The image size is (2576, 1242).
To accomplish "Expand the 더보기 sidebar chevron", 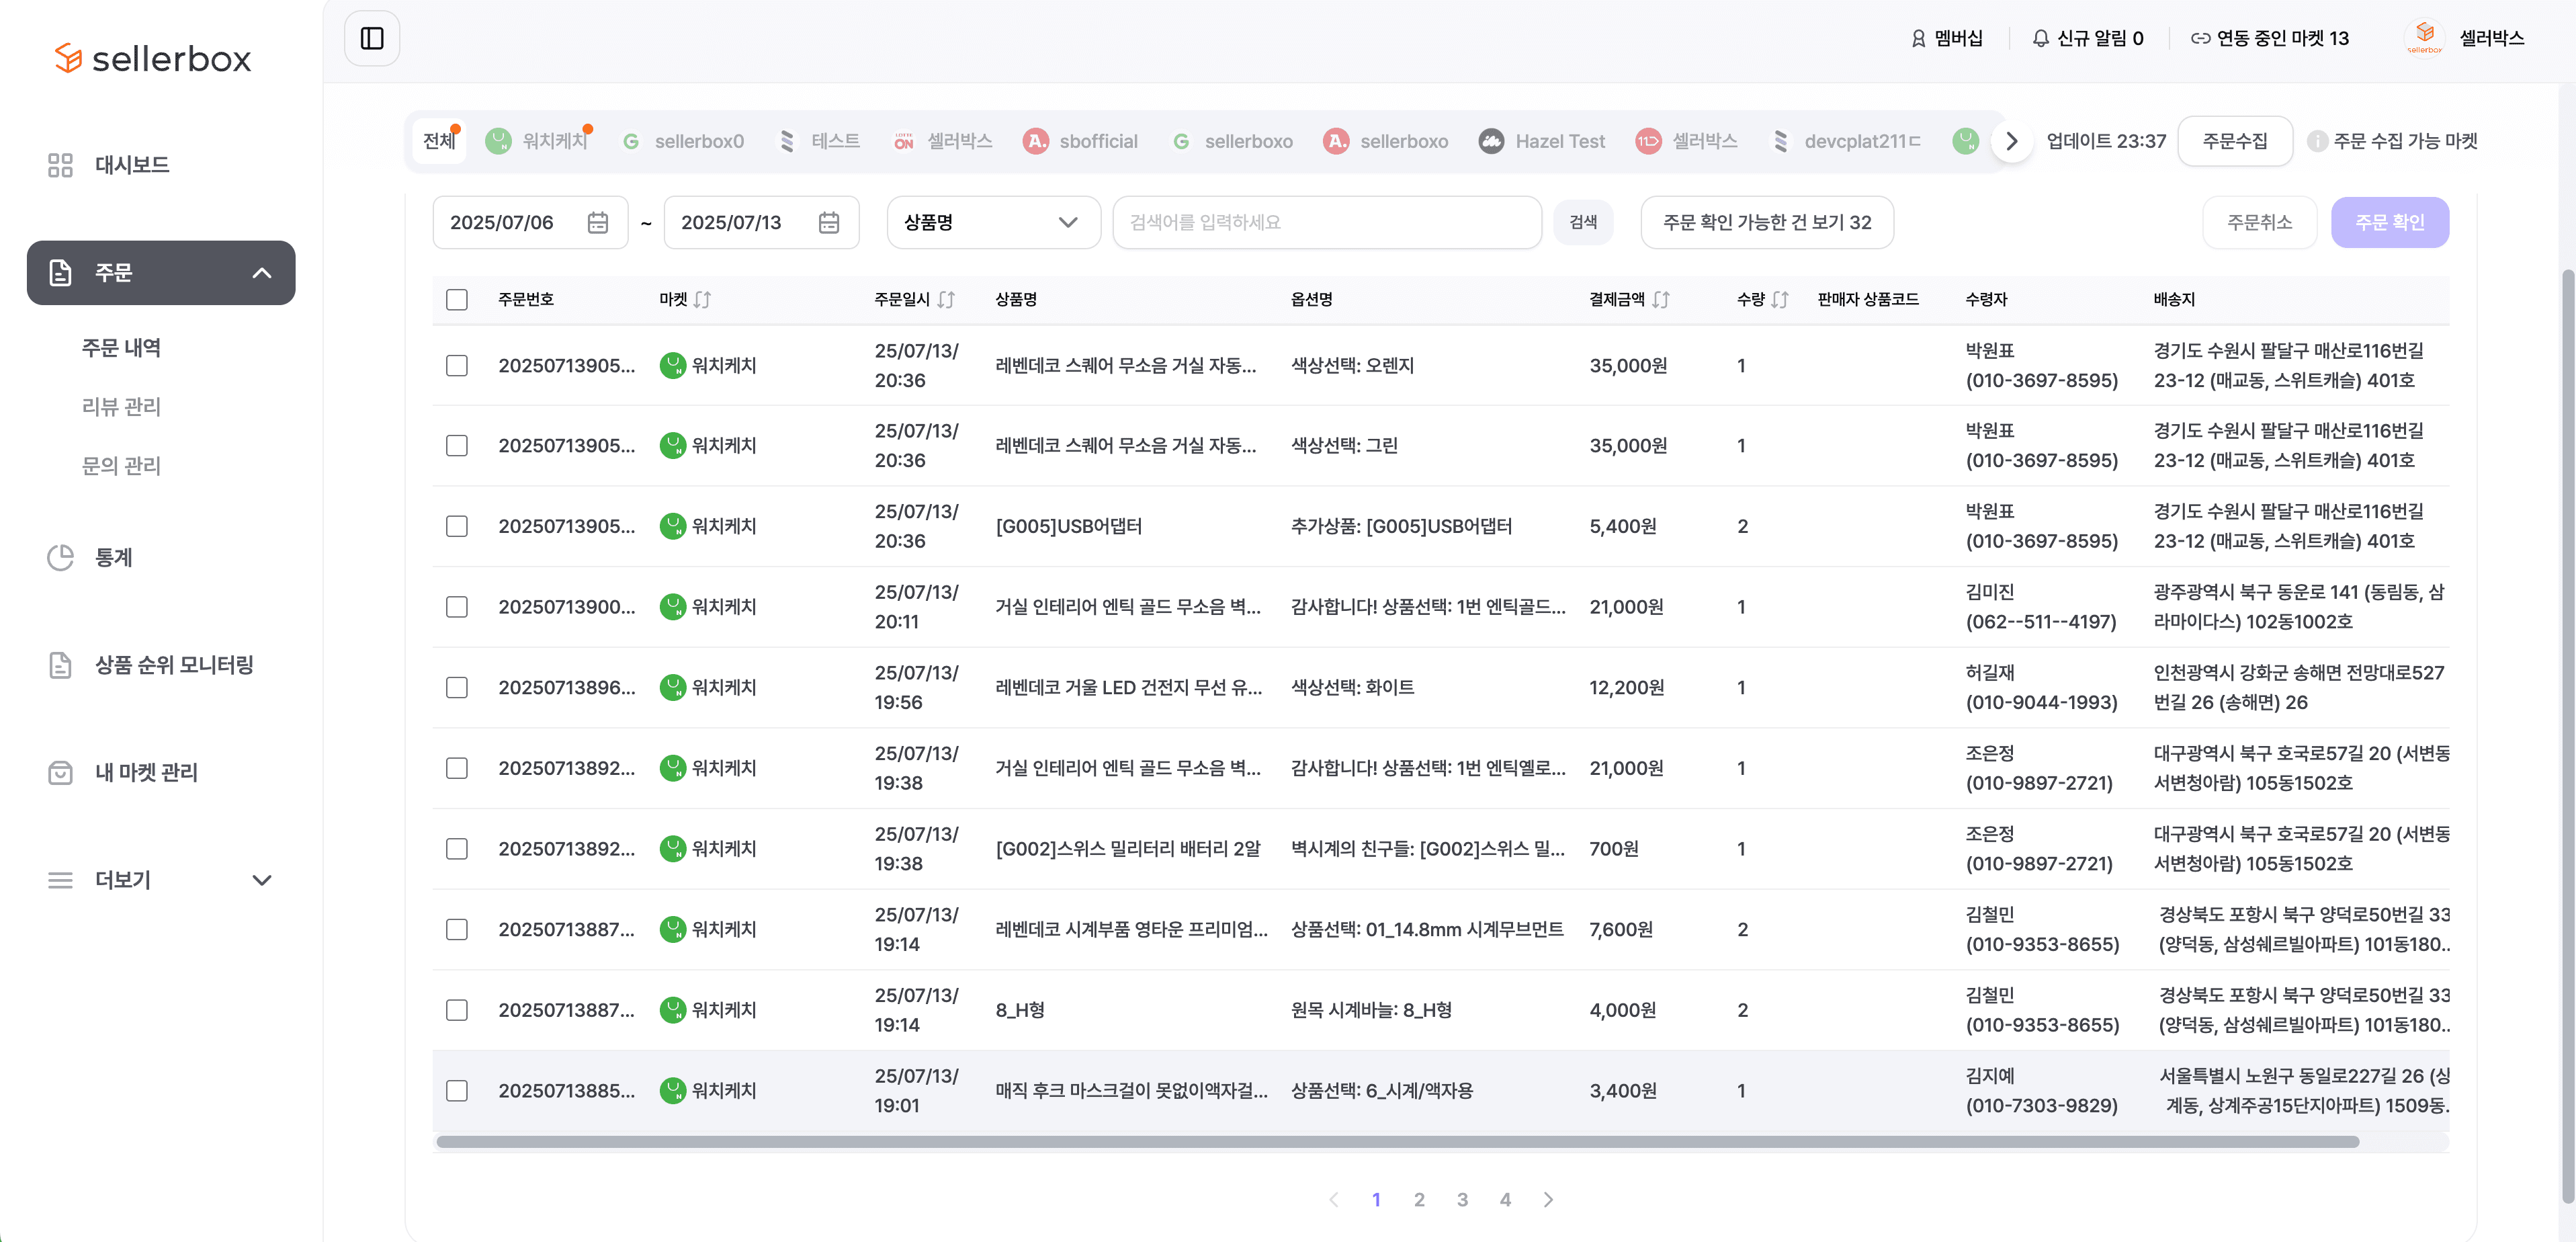I will tap(262, 880).
